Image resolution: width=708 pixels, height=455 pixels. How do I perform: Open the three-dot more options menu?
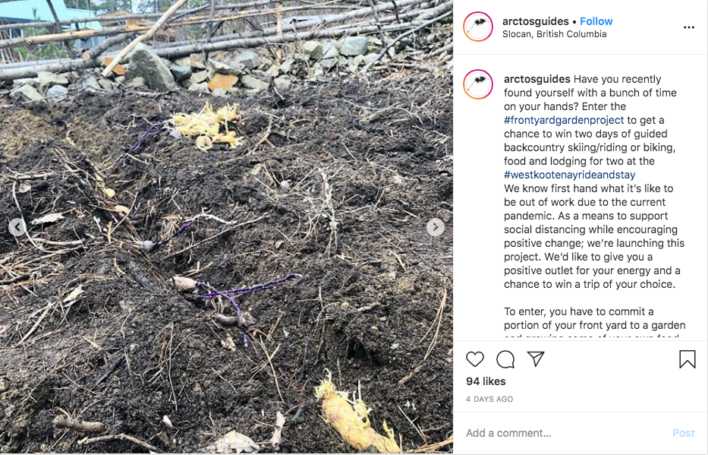tap(689, 28)
